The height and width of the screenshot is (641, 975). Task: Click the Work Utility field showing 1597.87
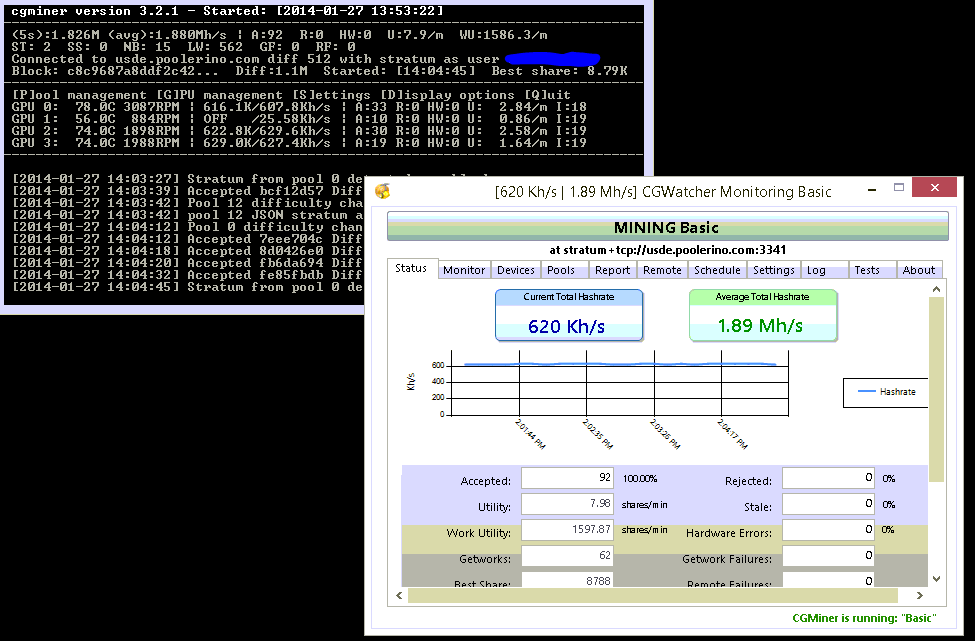[567, 530]
